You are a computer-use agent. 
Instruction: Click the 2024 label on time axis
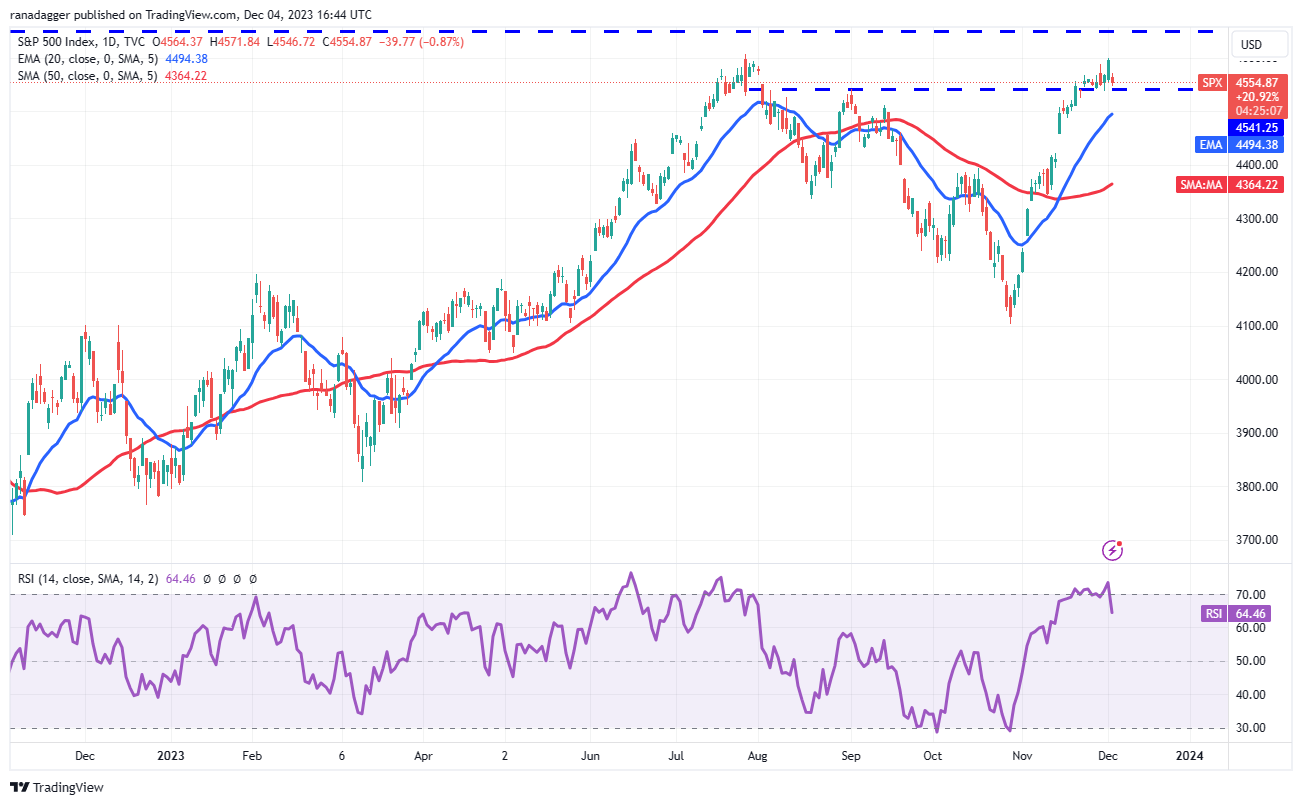click(x=1188, y=756)
